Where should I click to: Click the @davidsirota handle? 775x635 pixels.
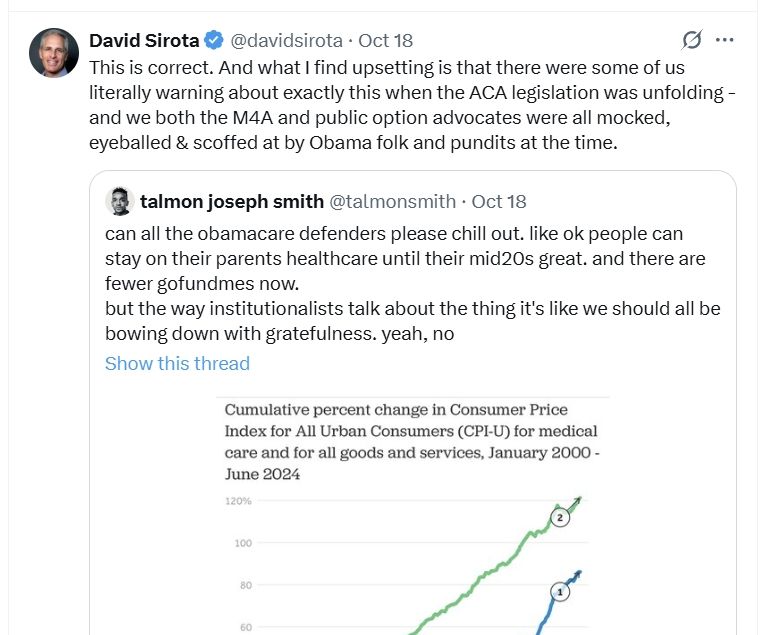[x=287, y=41]
